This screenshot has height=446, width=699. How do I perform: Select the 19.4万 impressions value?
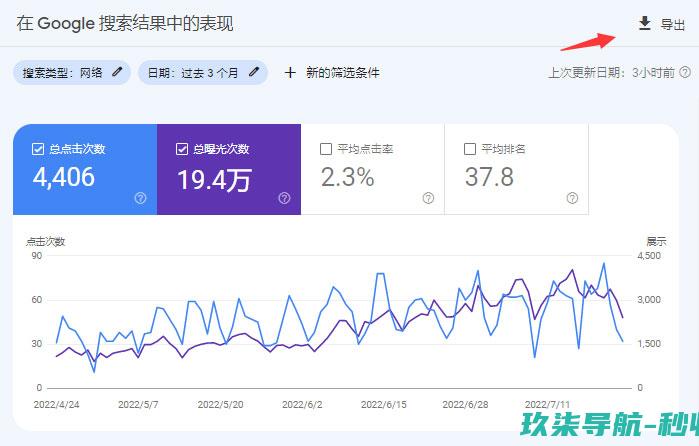[x=214, y=180]
